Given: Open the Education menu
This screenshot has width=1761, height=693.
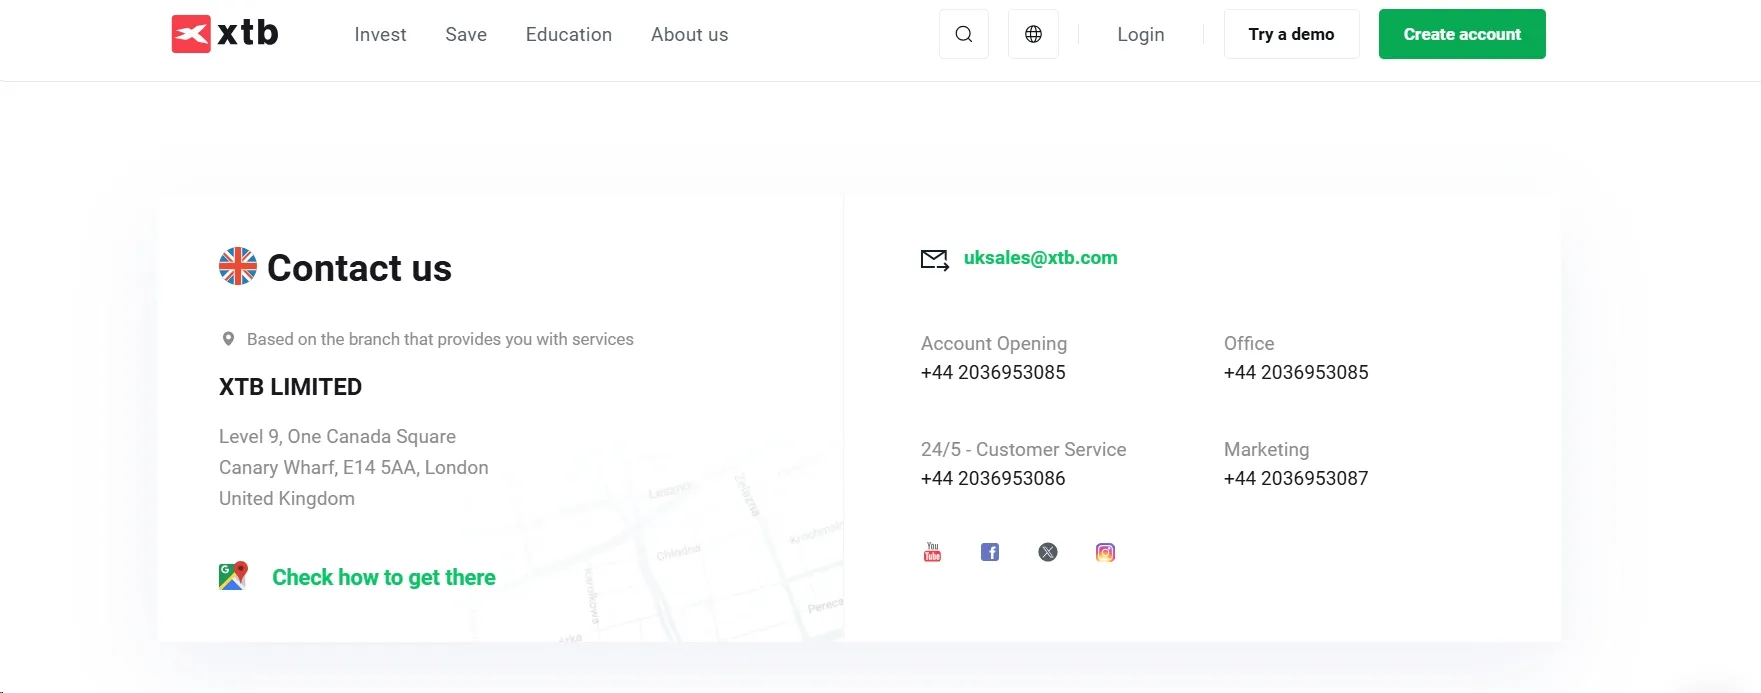Looking at the screenshot, I should point(569,34).
